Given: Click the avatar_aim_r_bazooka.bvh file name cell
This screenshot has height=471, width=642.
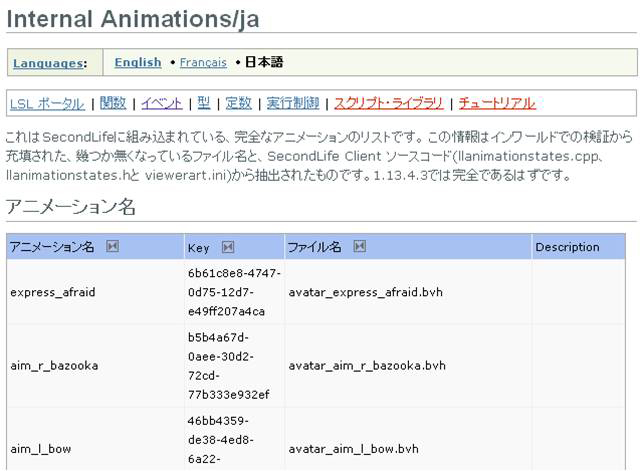Looking at the screenshot, I should 366,366.
